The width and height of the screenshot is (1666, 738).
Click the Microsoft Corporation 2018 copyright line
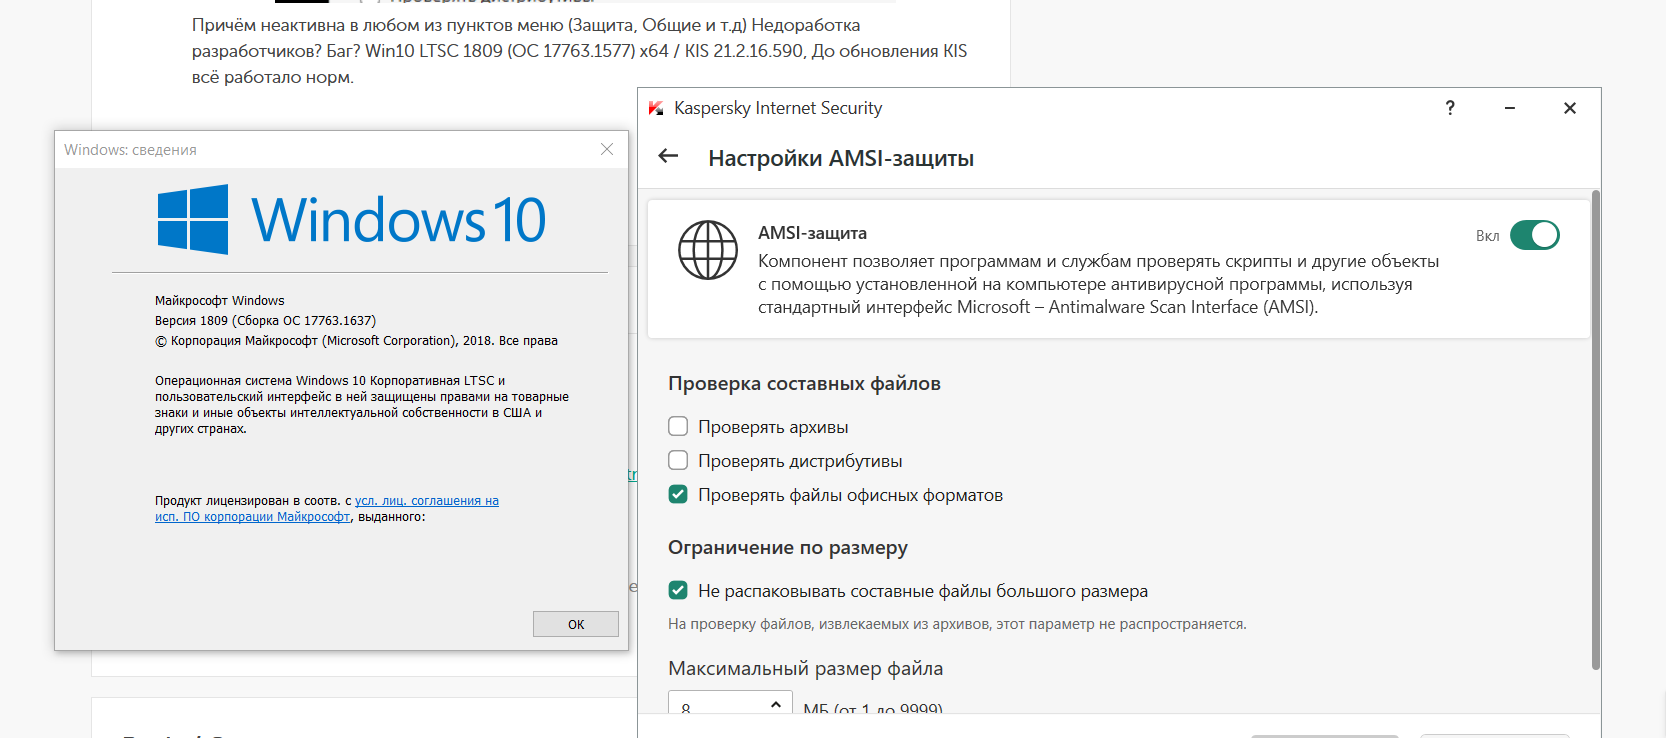point(356,341)
